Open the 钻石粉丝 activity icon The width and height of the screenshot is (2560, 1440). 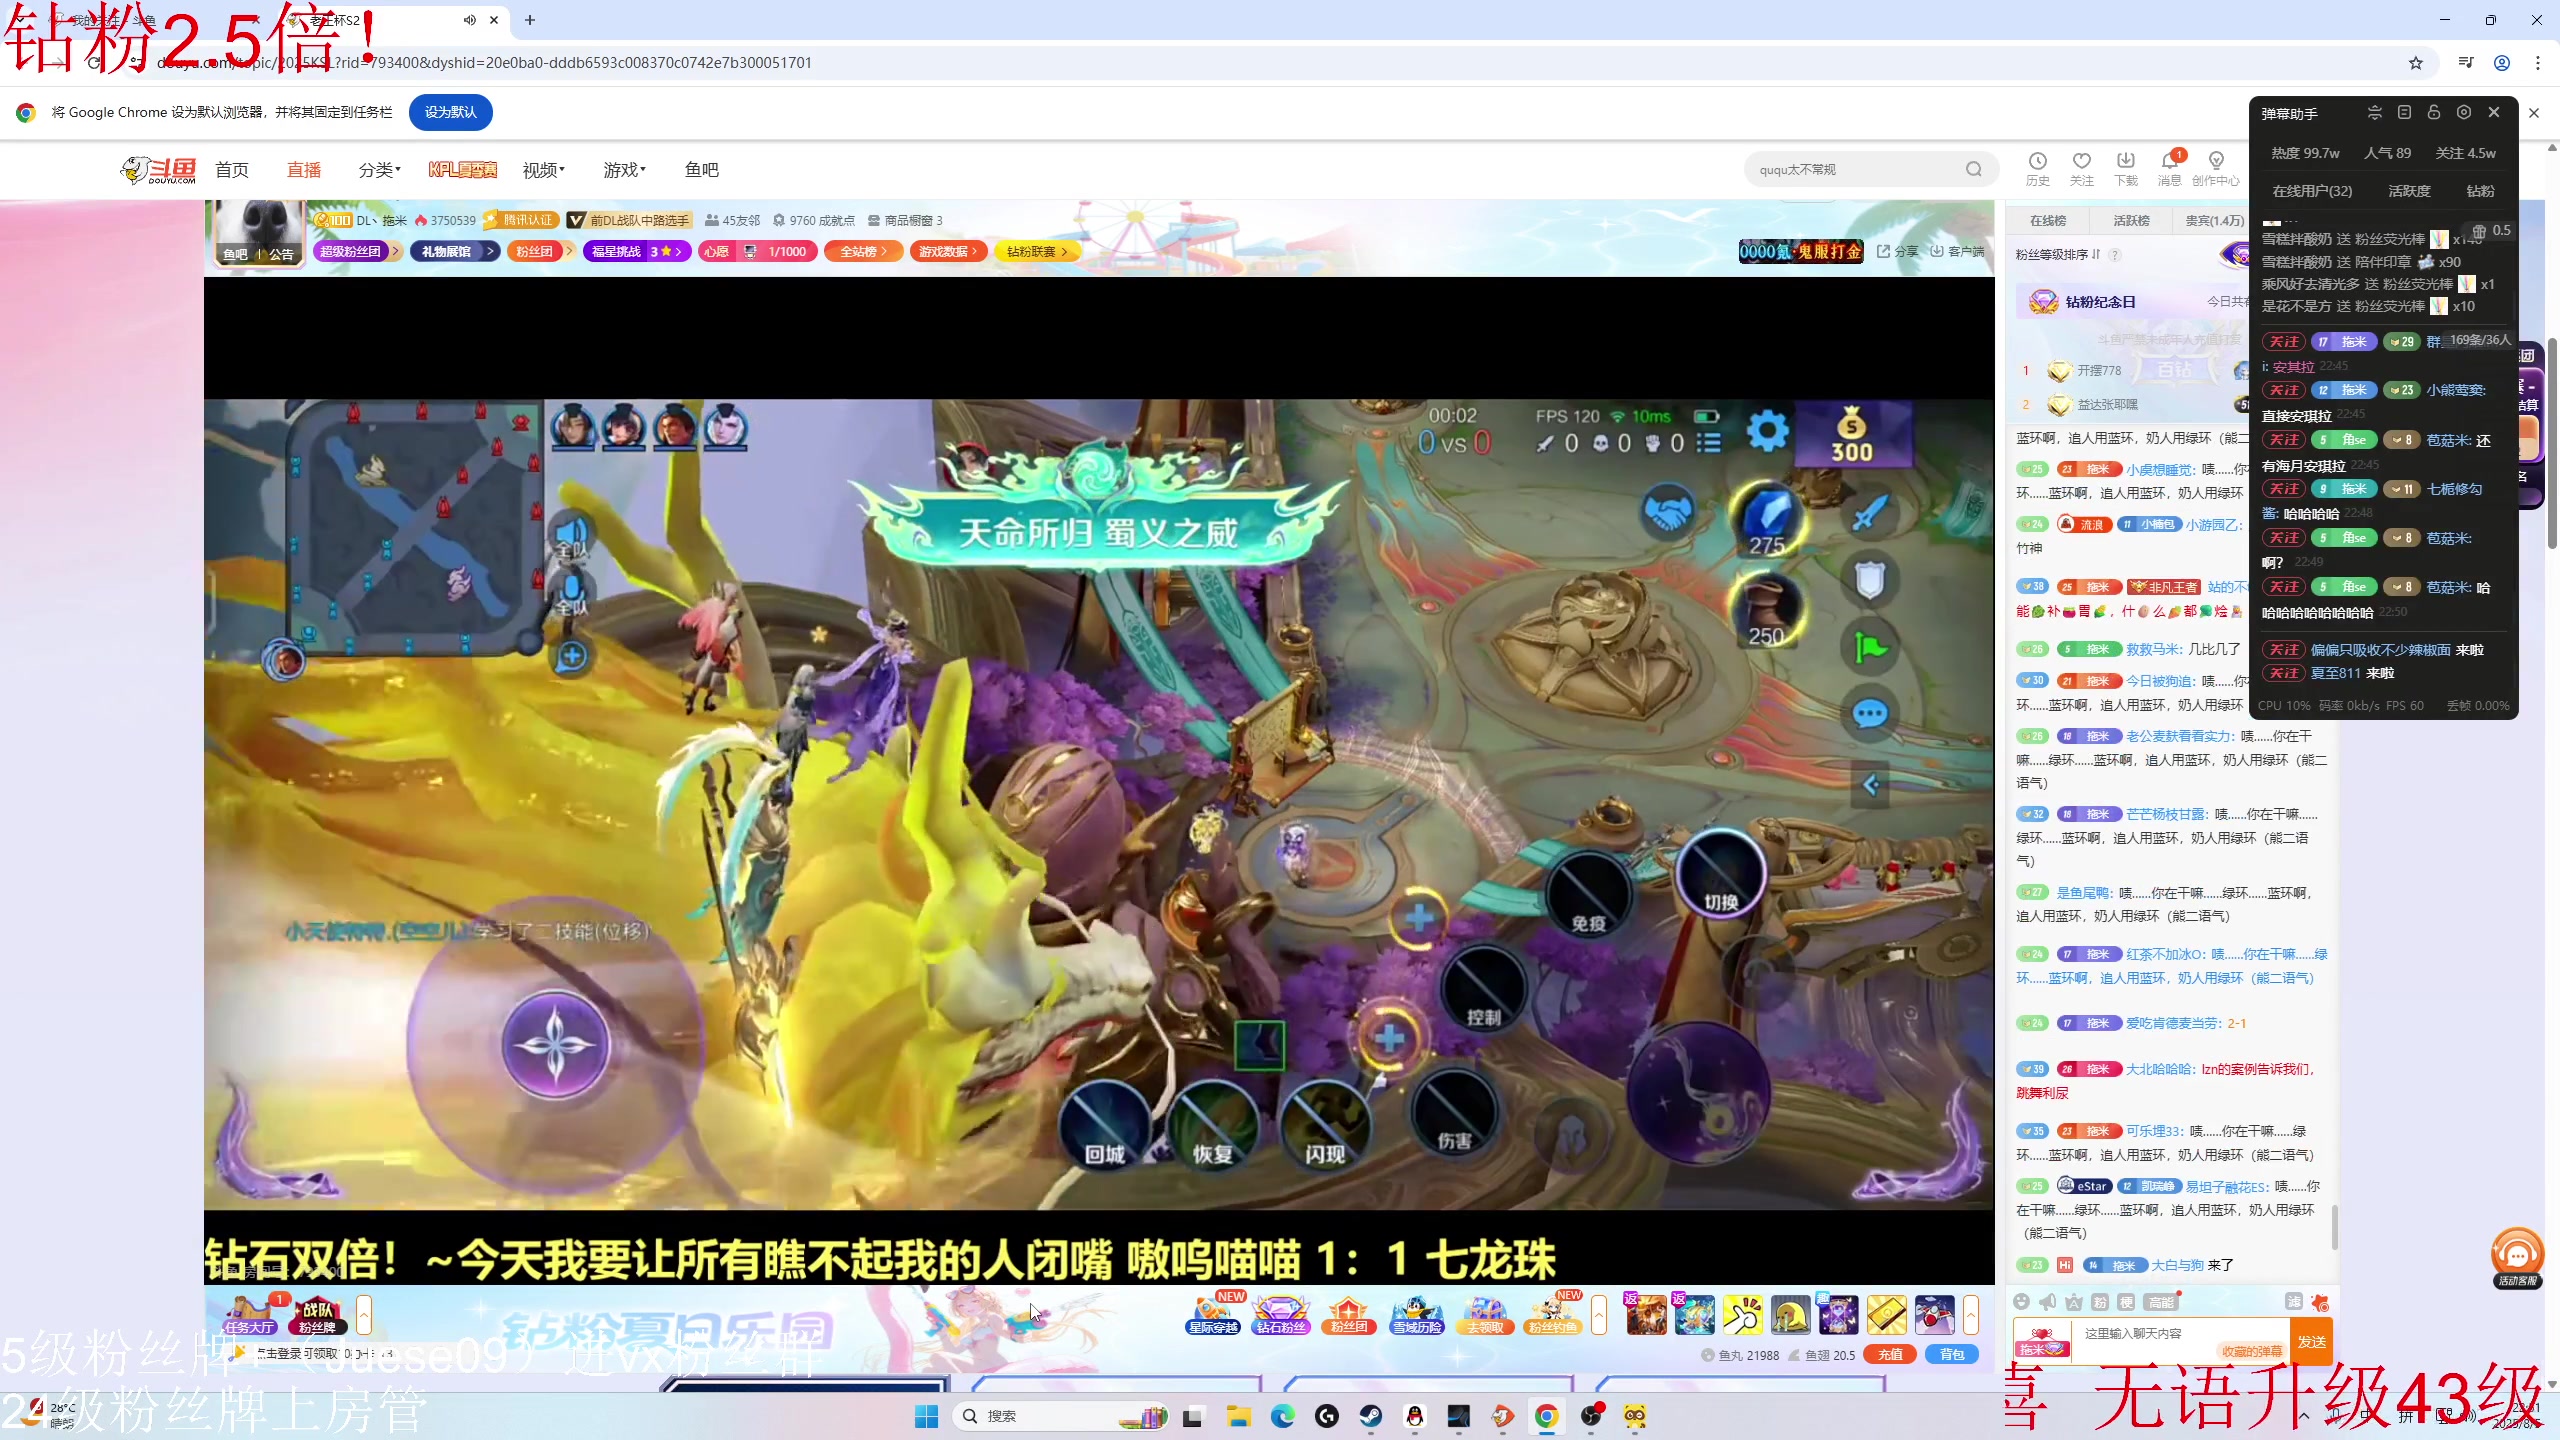pos(1281,1314)
